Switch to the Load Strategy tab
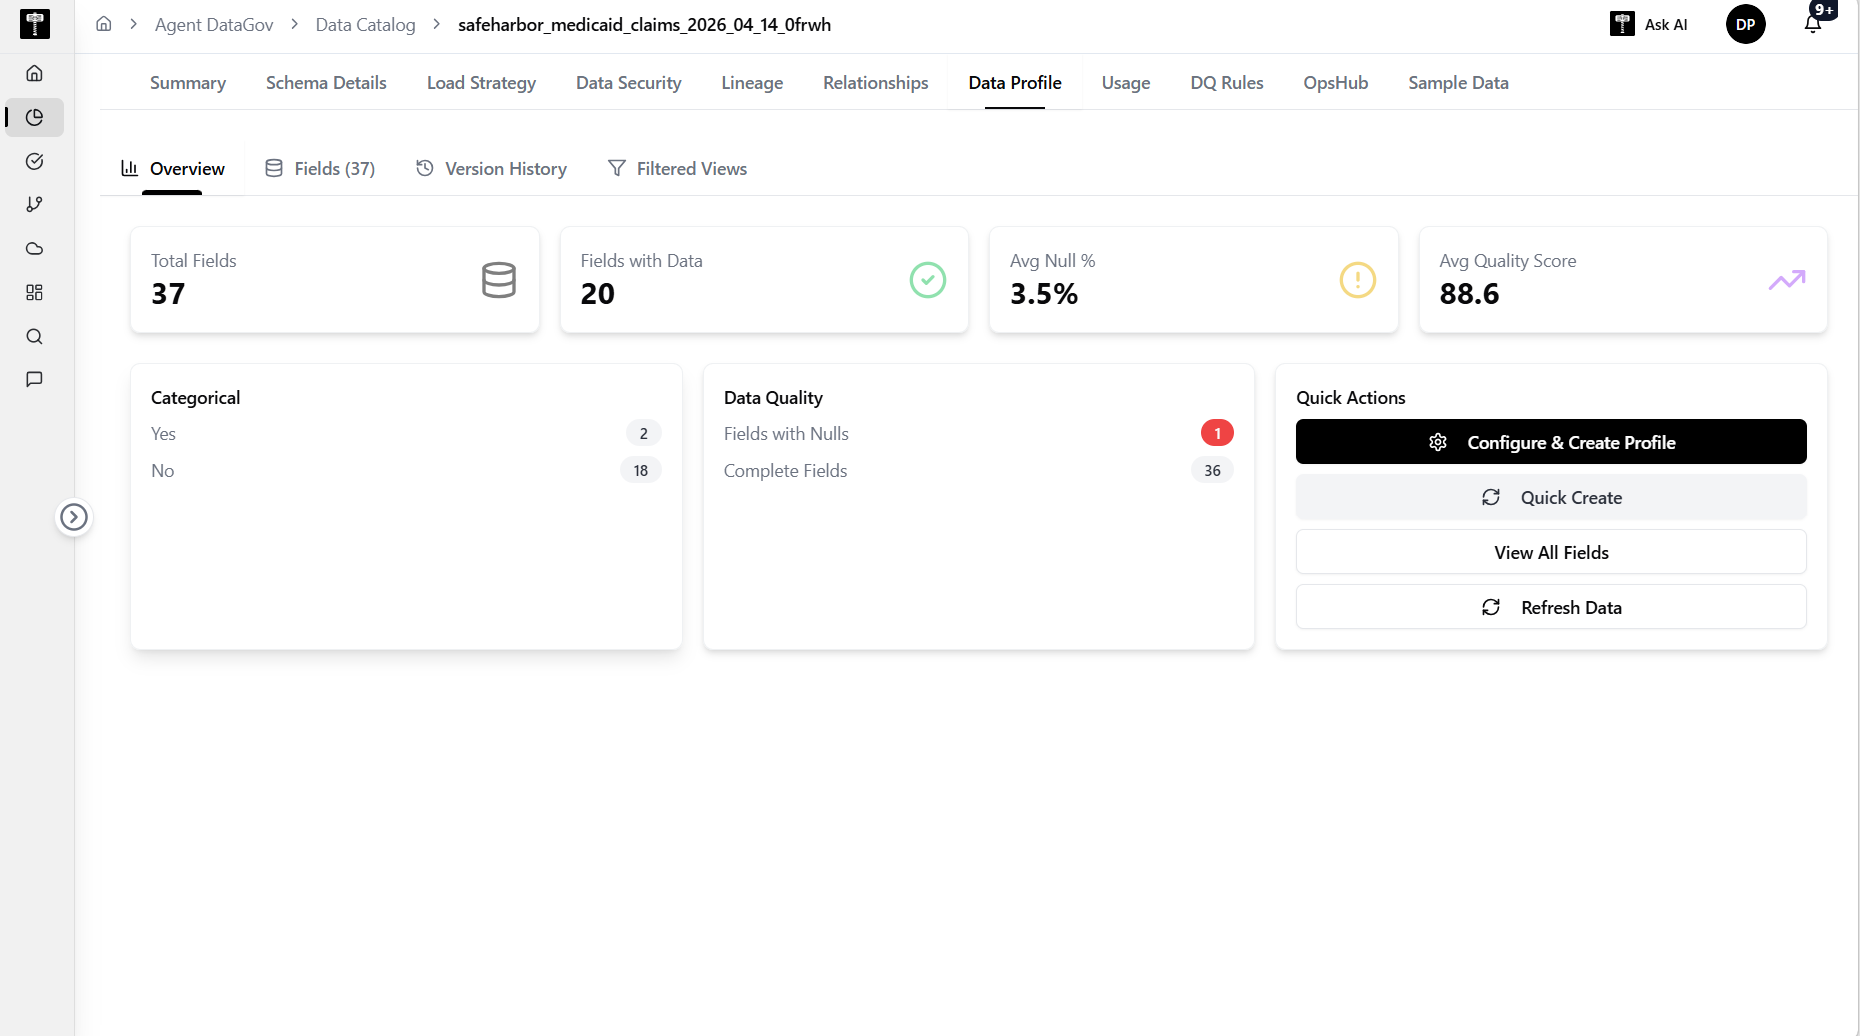Viewport: 1860px width, 1036px height. click(481, 83)
